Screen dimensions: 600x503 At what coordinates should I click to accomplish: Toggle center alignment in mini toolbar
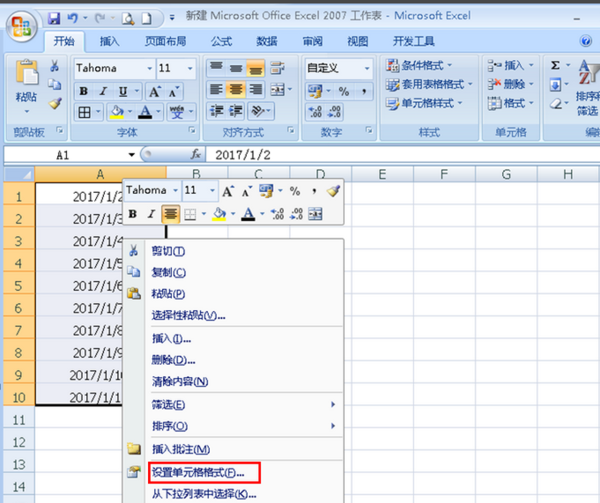(x=170, y=214)
